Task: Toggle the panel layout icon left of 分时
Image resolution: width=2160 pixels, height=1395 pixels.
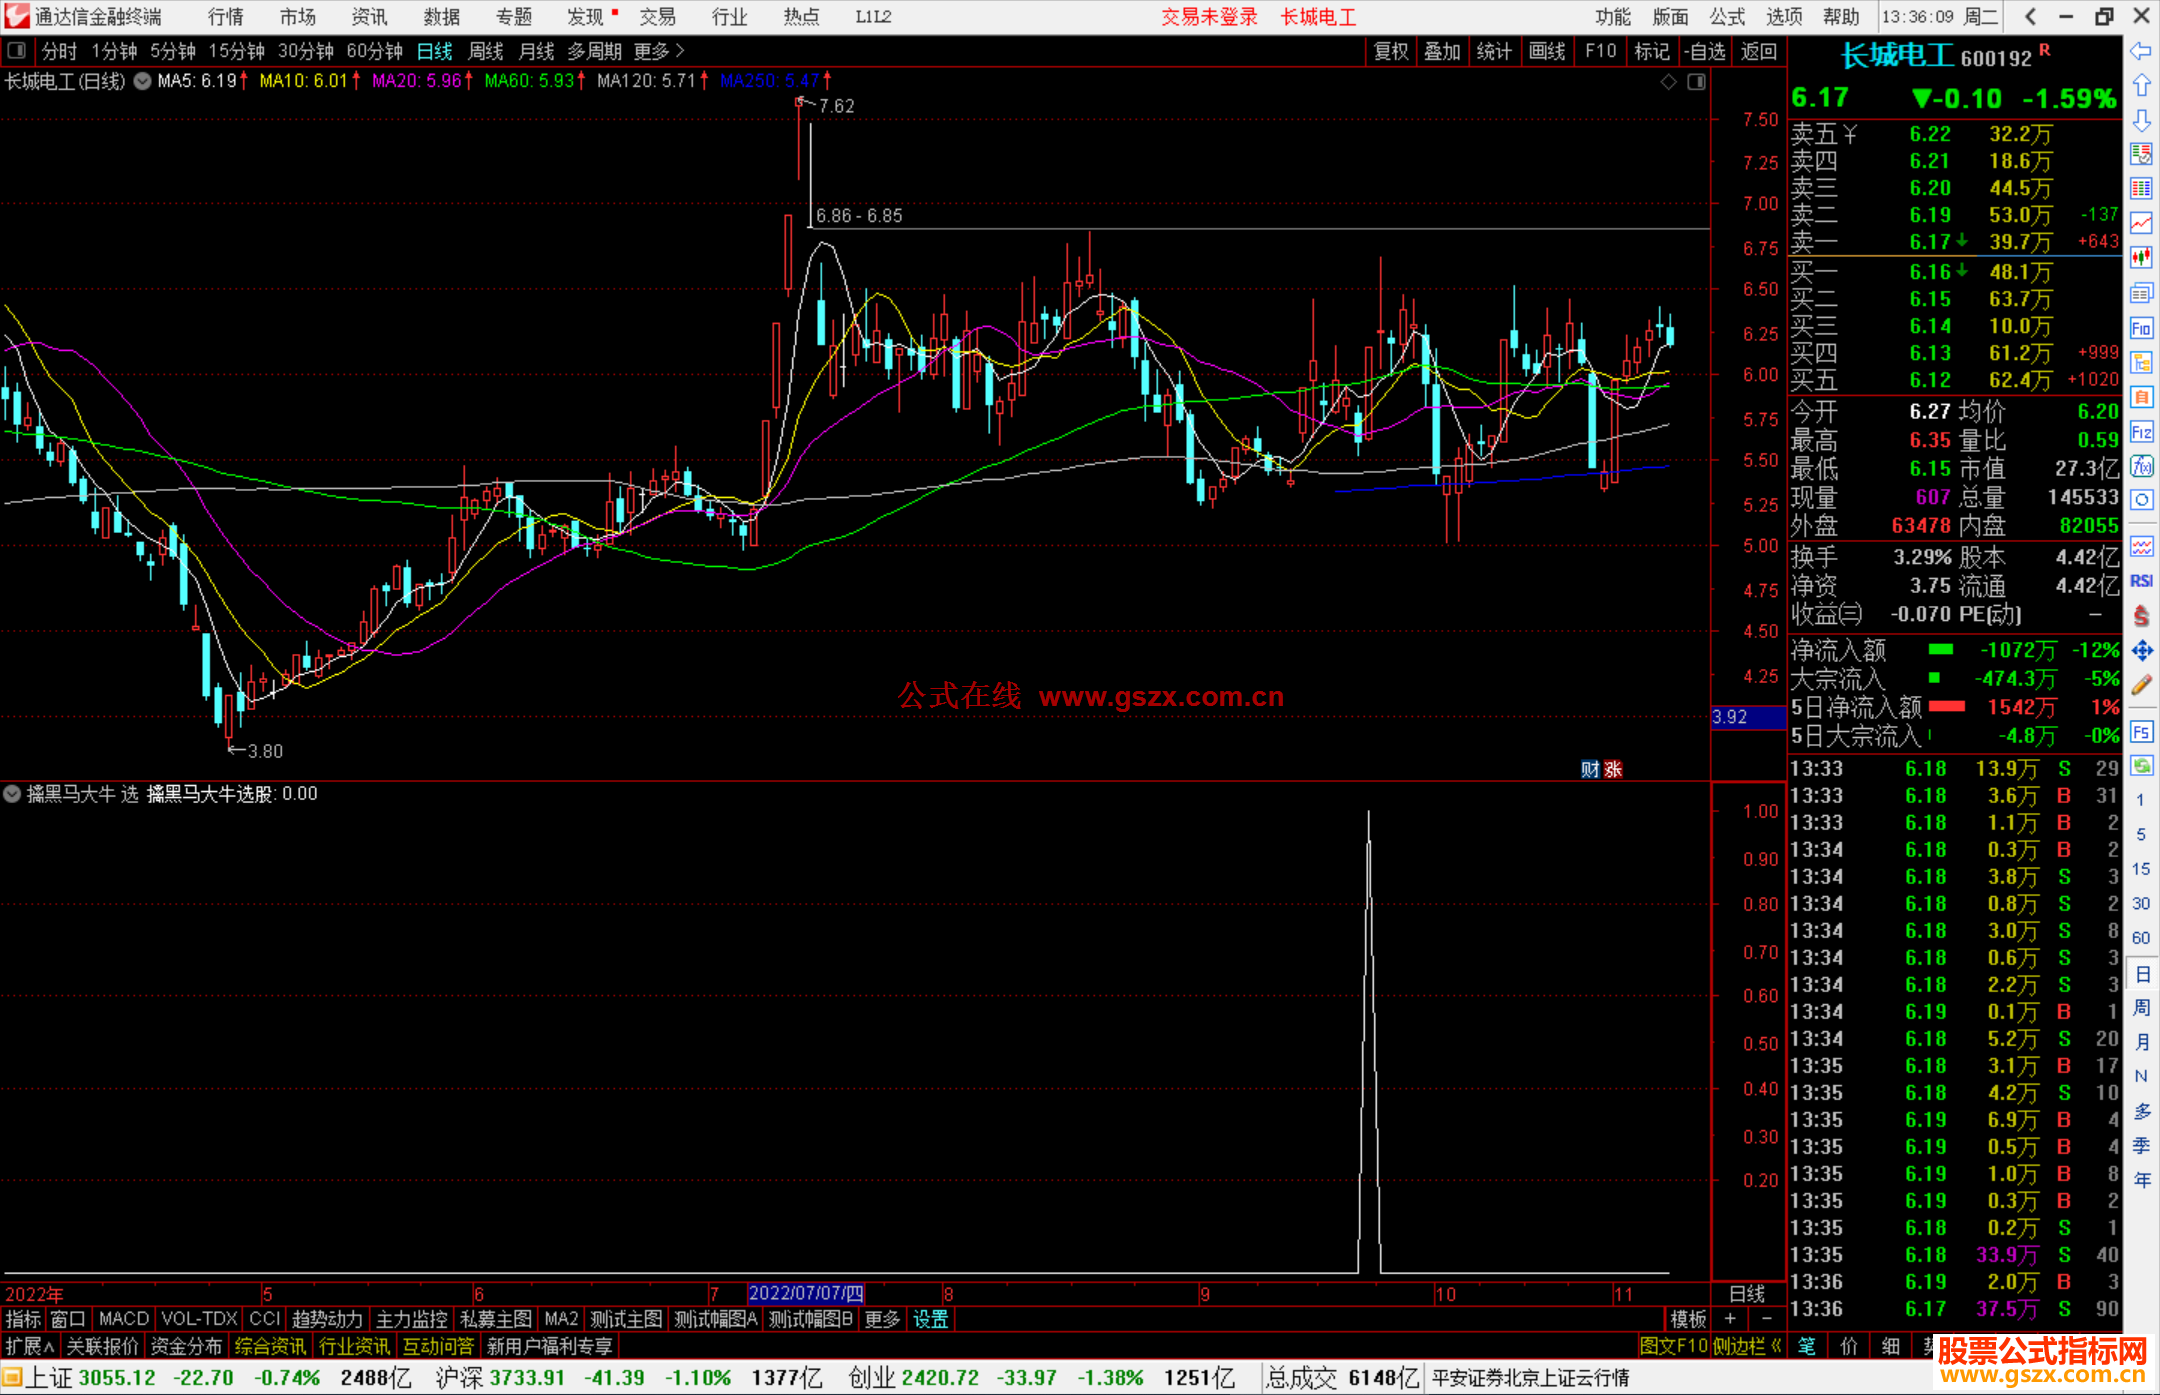Action: pyautogui.click(x=17, y=50)
